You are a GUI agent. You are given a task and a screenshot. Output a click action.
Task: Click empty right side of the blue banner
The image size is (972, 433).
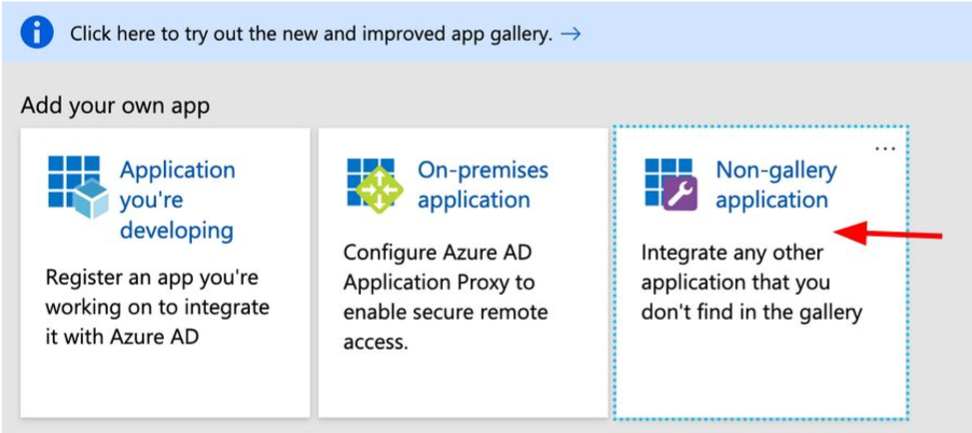tap(780, 34)
